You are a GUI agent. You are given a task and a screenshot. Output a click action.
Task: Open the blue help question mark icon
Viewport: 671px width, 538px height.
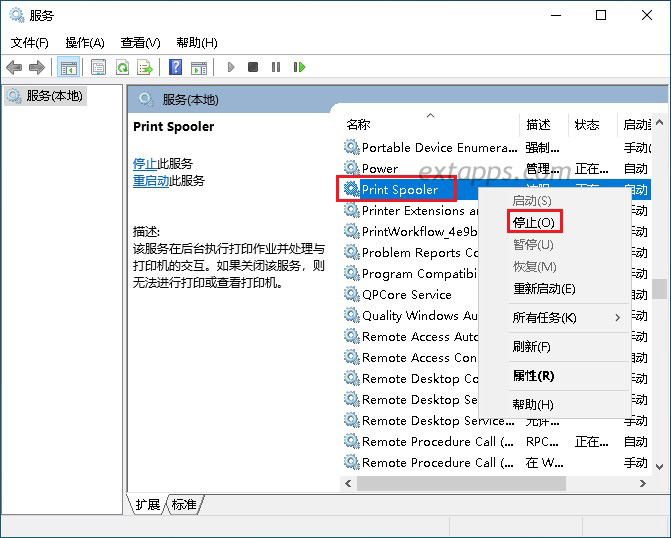pos(175,67)
